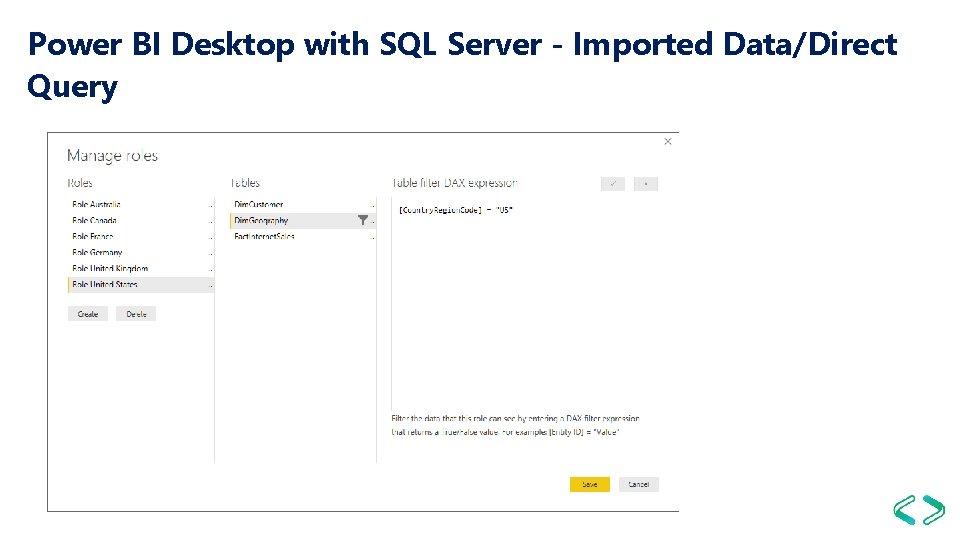The width and height of the screenshot is (960, 540).
Task: Click the filter funnel icon on DimGeography
Action: click(362, 220)
